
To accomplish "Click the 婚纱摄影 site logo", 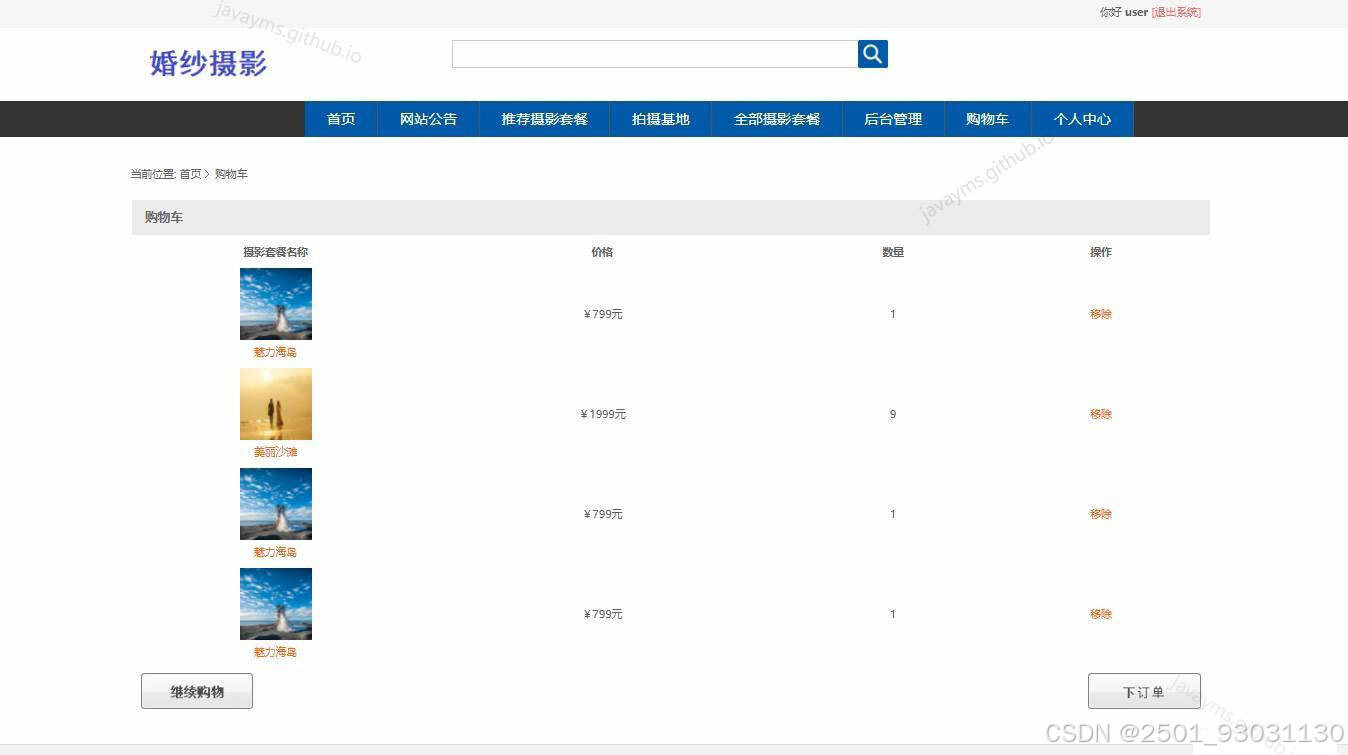I will pos(208,63).
